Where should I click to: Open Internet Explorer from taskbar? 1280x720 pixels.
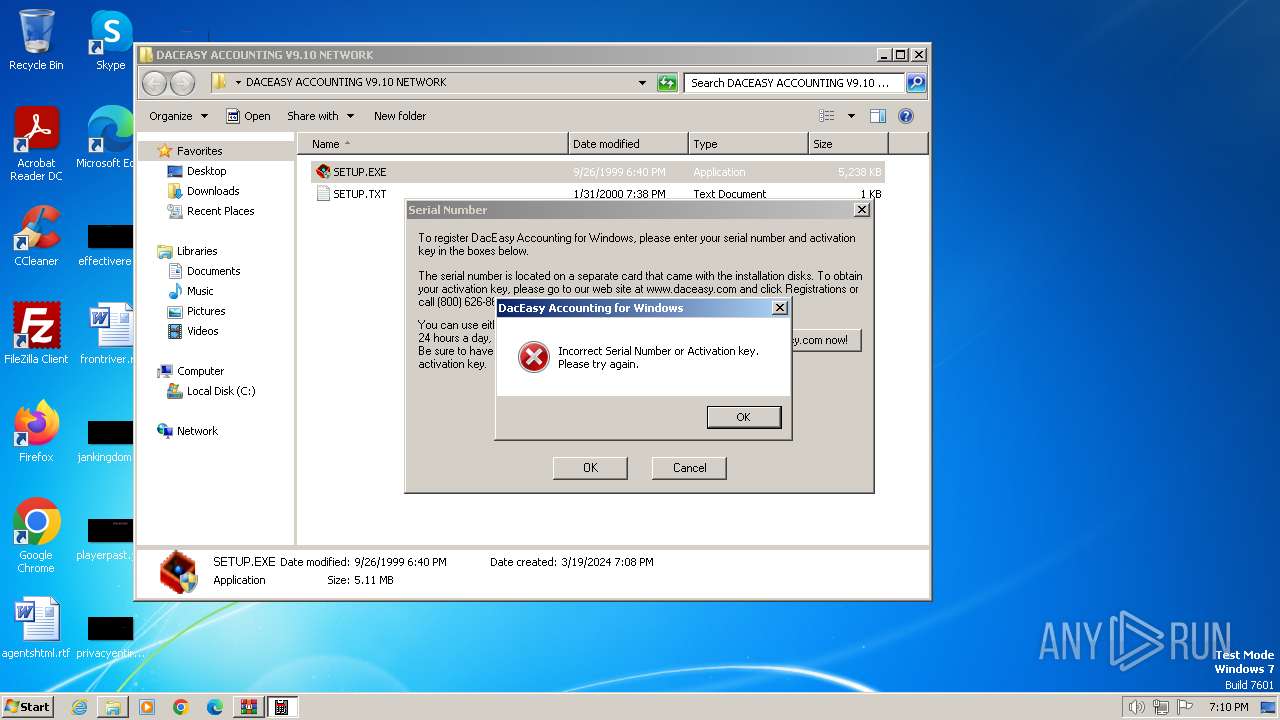click(x=79, y=707)
